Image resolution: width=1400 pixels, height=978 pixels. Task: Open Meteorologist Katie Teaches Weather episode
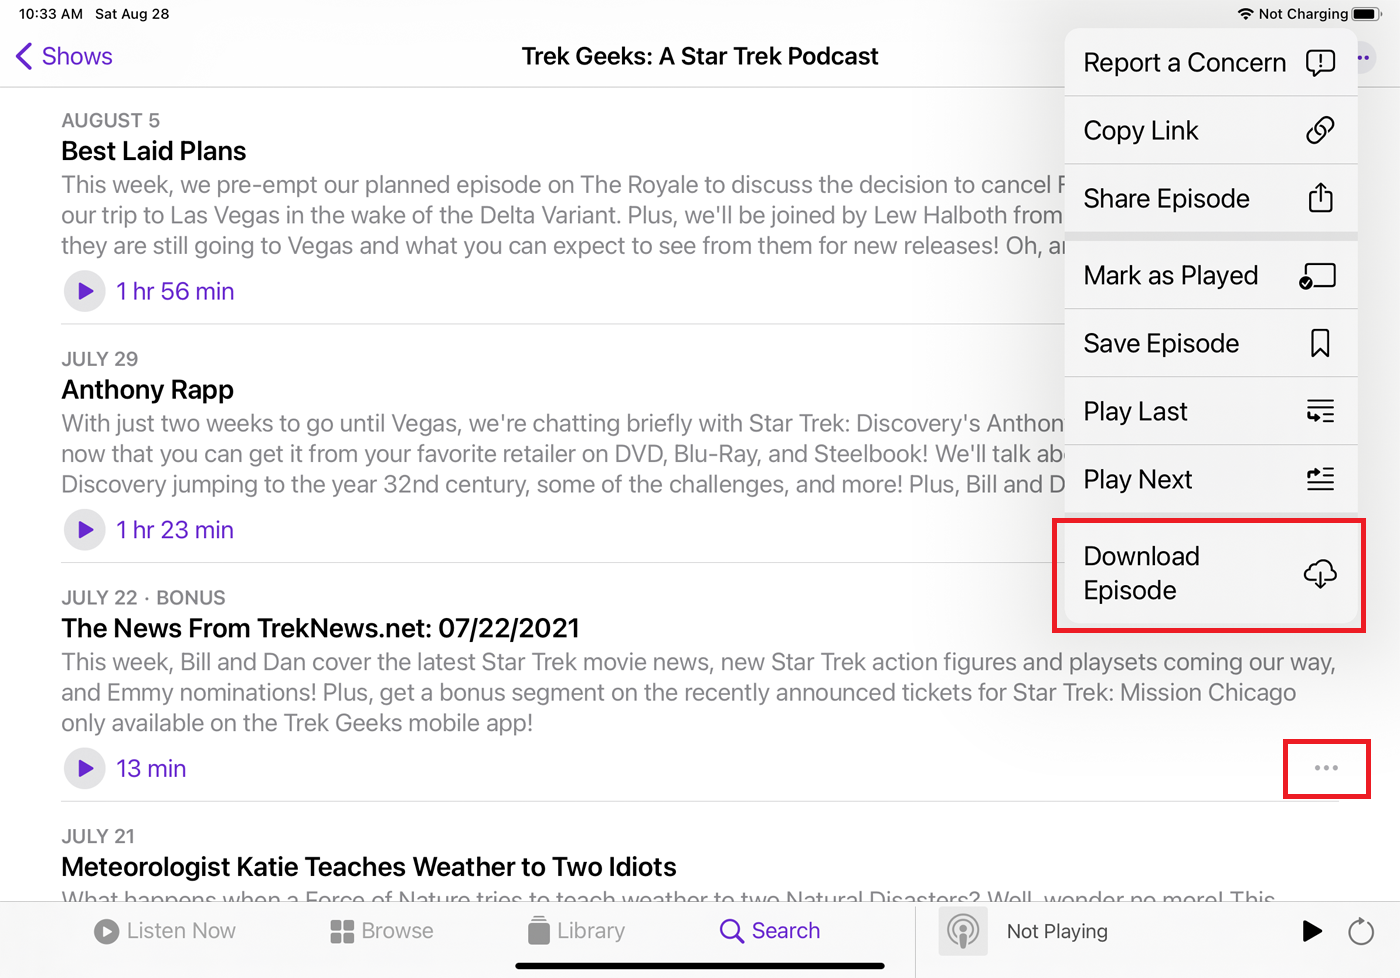369,867
